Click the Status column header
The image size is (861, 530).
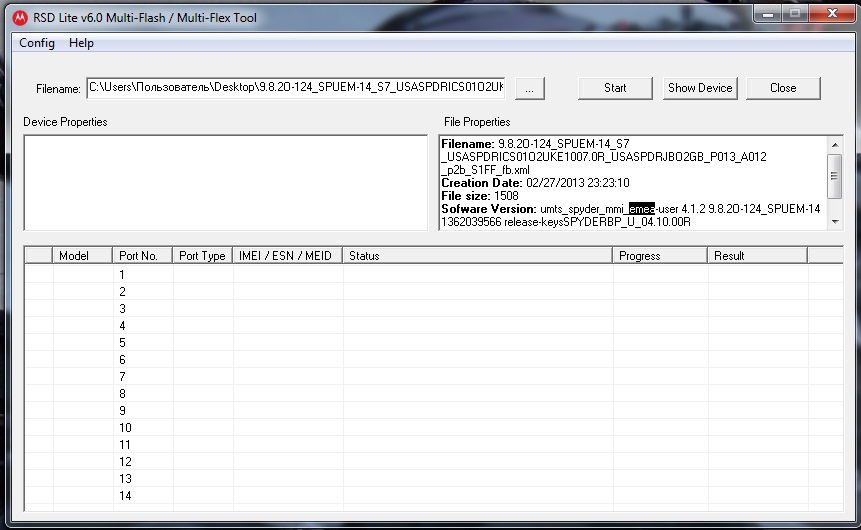pyautogui.click(x=477, y=255)
